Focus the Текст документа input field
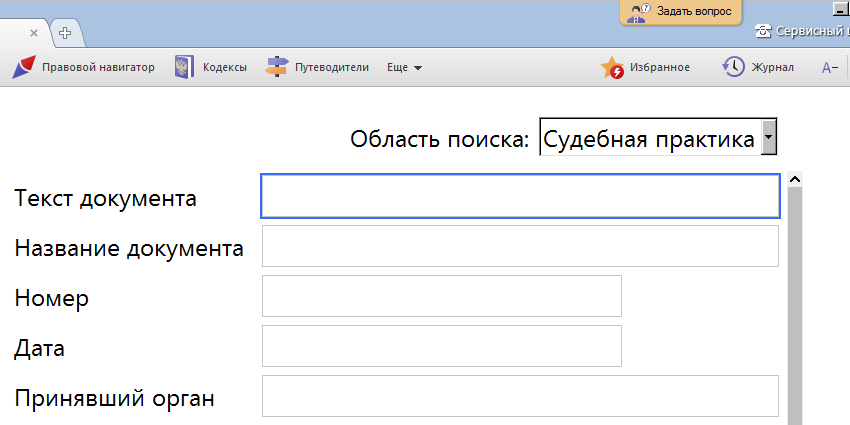Image resolution: width=850 pixels, height=425 pixels. pyautogui.click(x=520, y=196)
